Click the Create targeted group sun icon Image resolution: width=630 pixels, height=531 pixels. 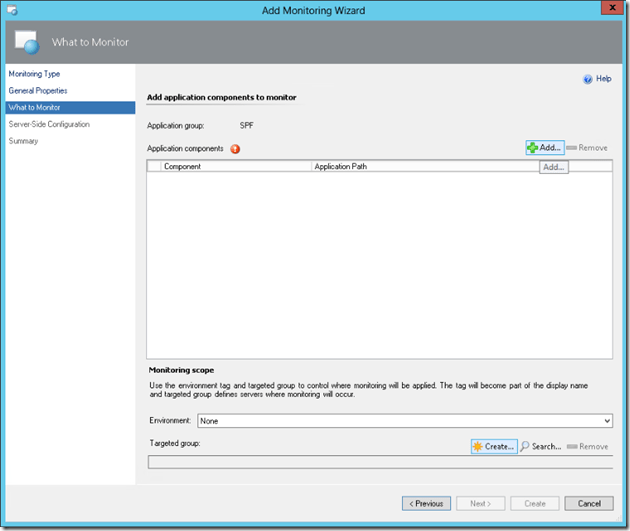[478, 446]
